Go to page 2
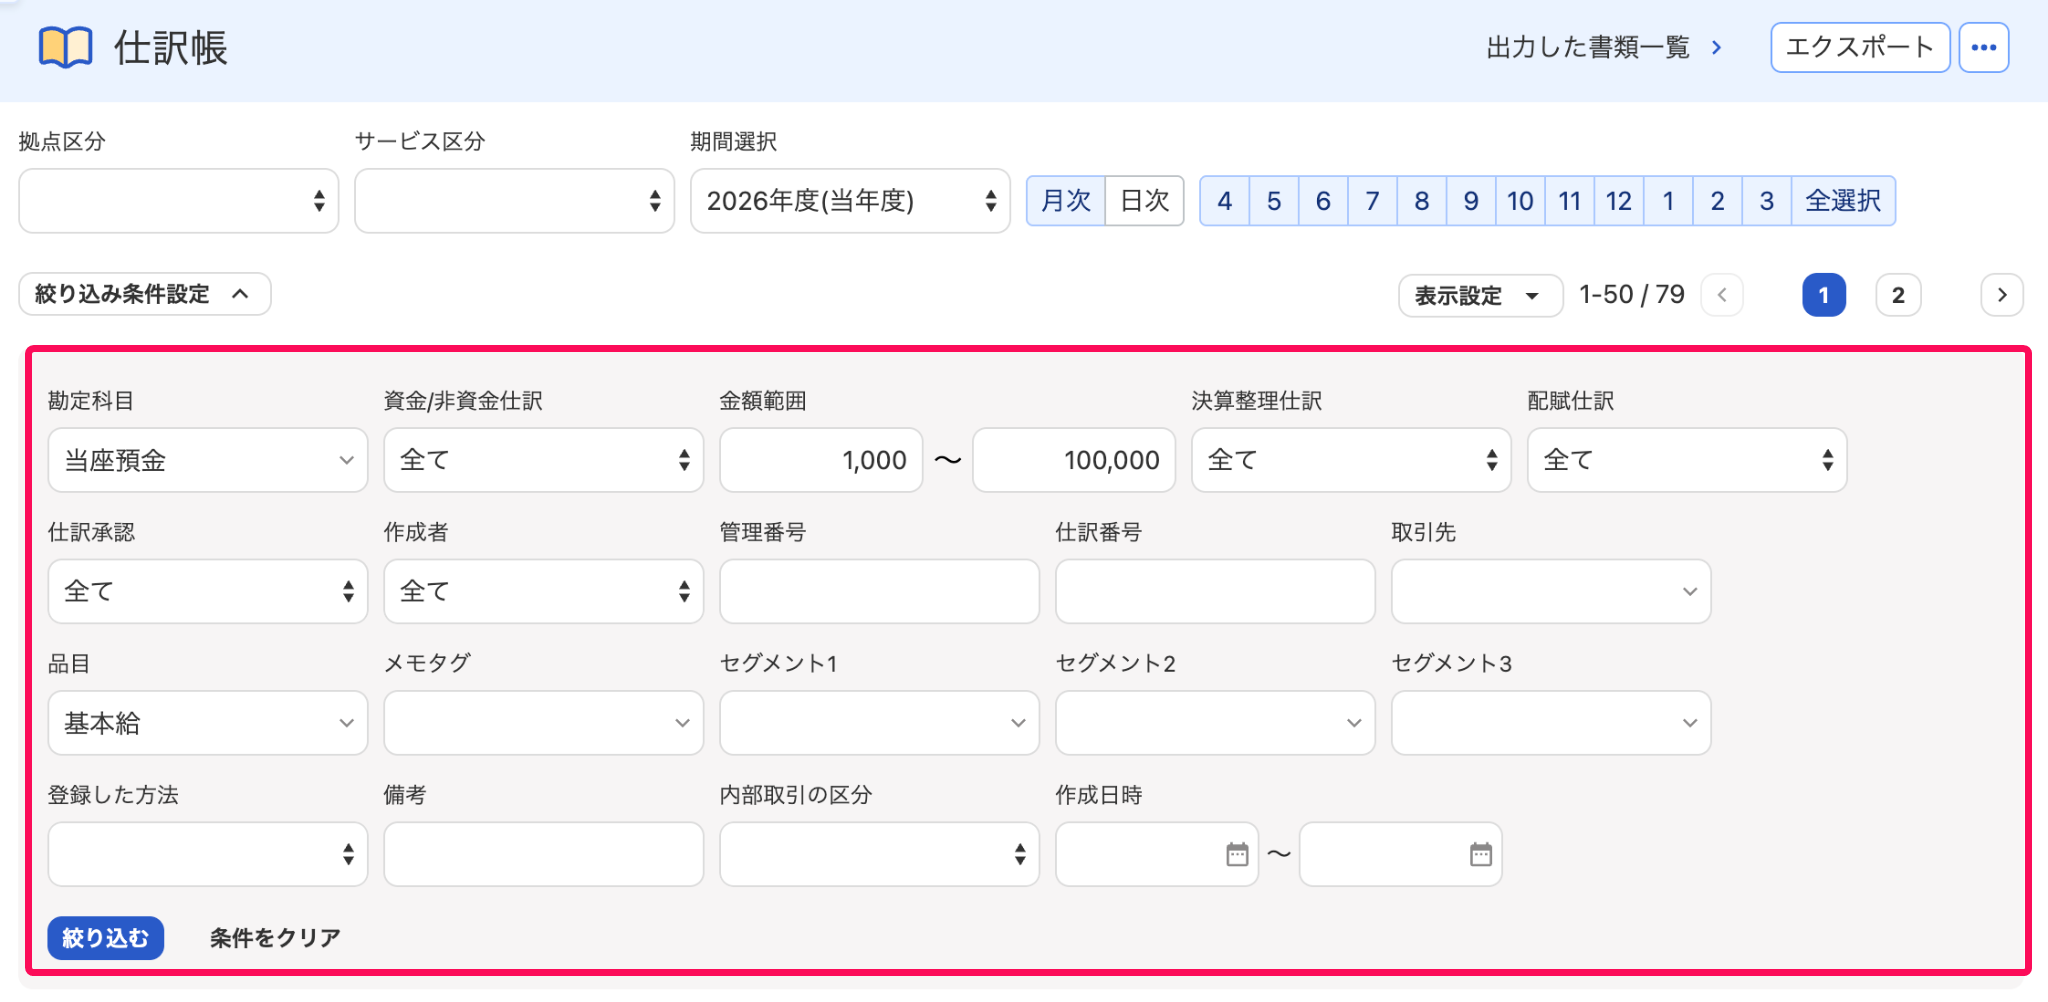2048x1002 pixels. 1898,295
